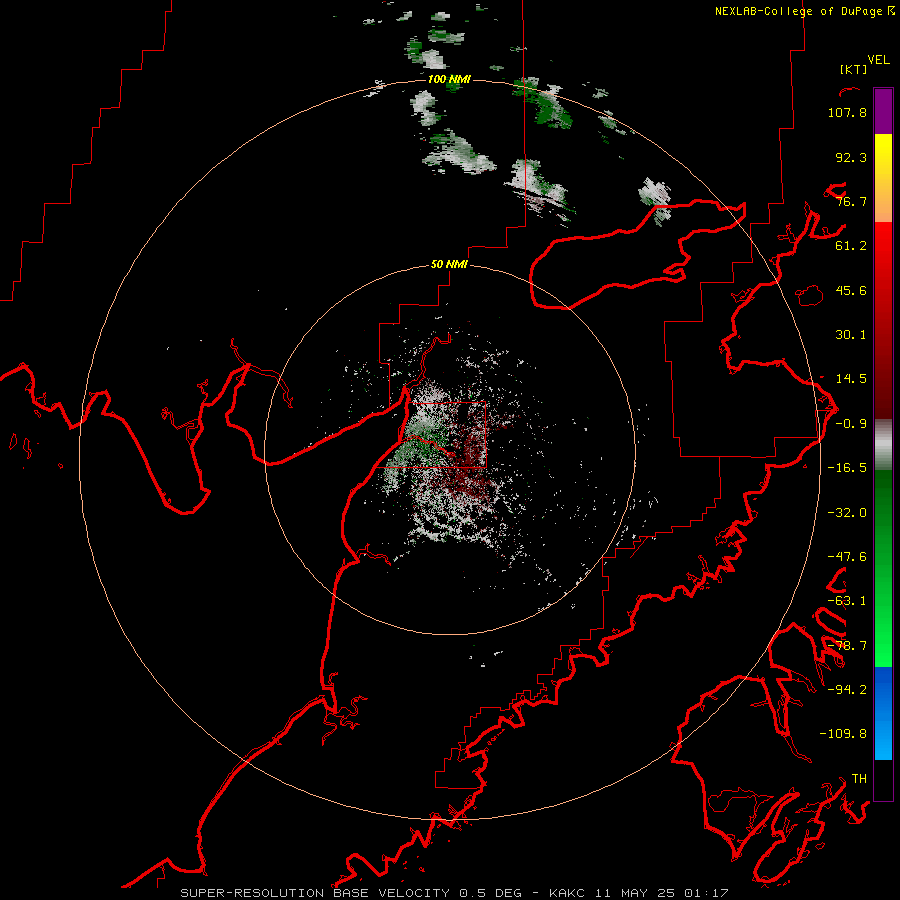This screenshot has width=900, height=900.
Task: Click the -94.2 velocity scale value
Action: point(847,689)
